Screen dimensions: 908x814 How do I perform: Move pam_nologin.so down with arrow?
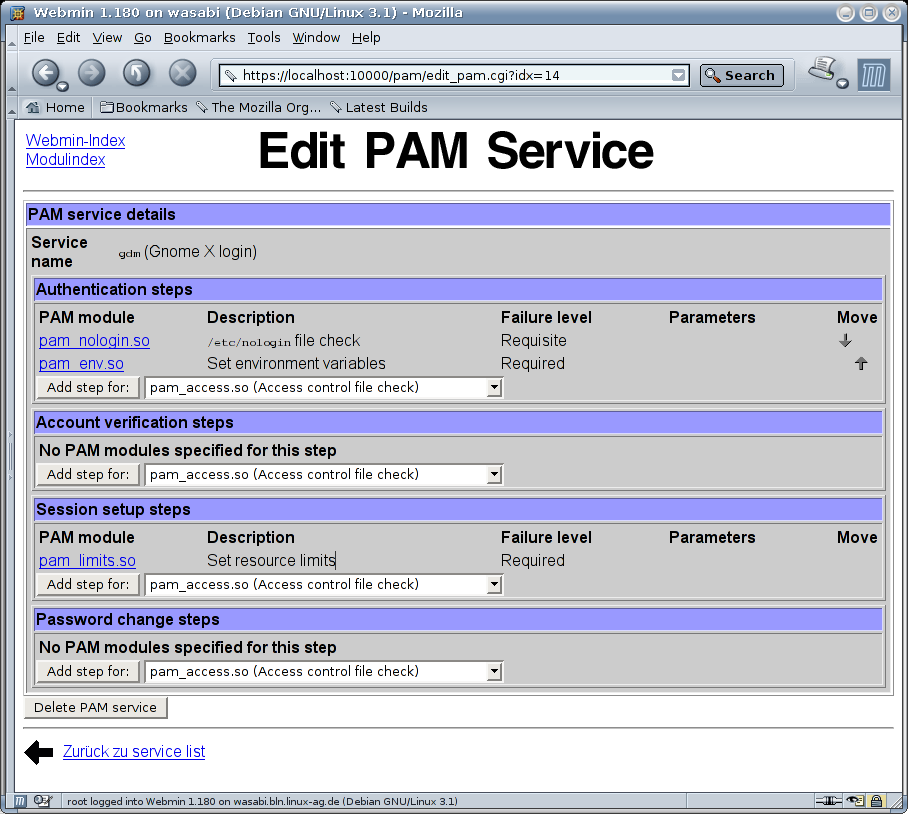click(845, 340)
